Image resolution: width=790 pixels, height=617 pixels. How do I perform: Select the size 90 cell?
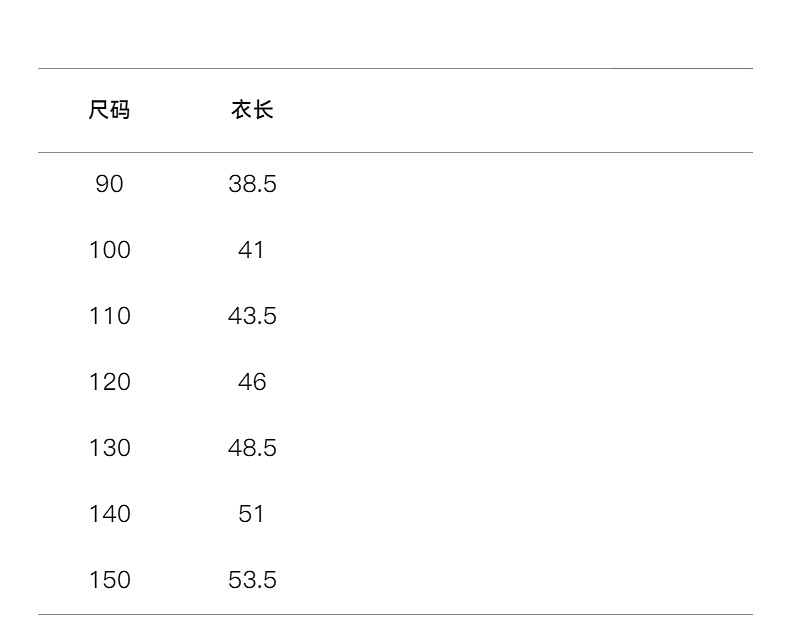109,184
